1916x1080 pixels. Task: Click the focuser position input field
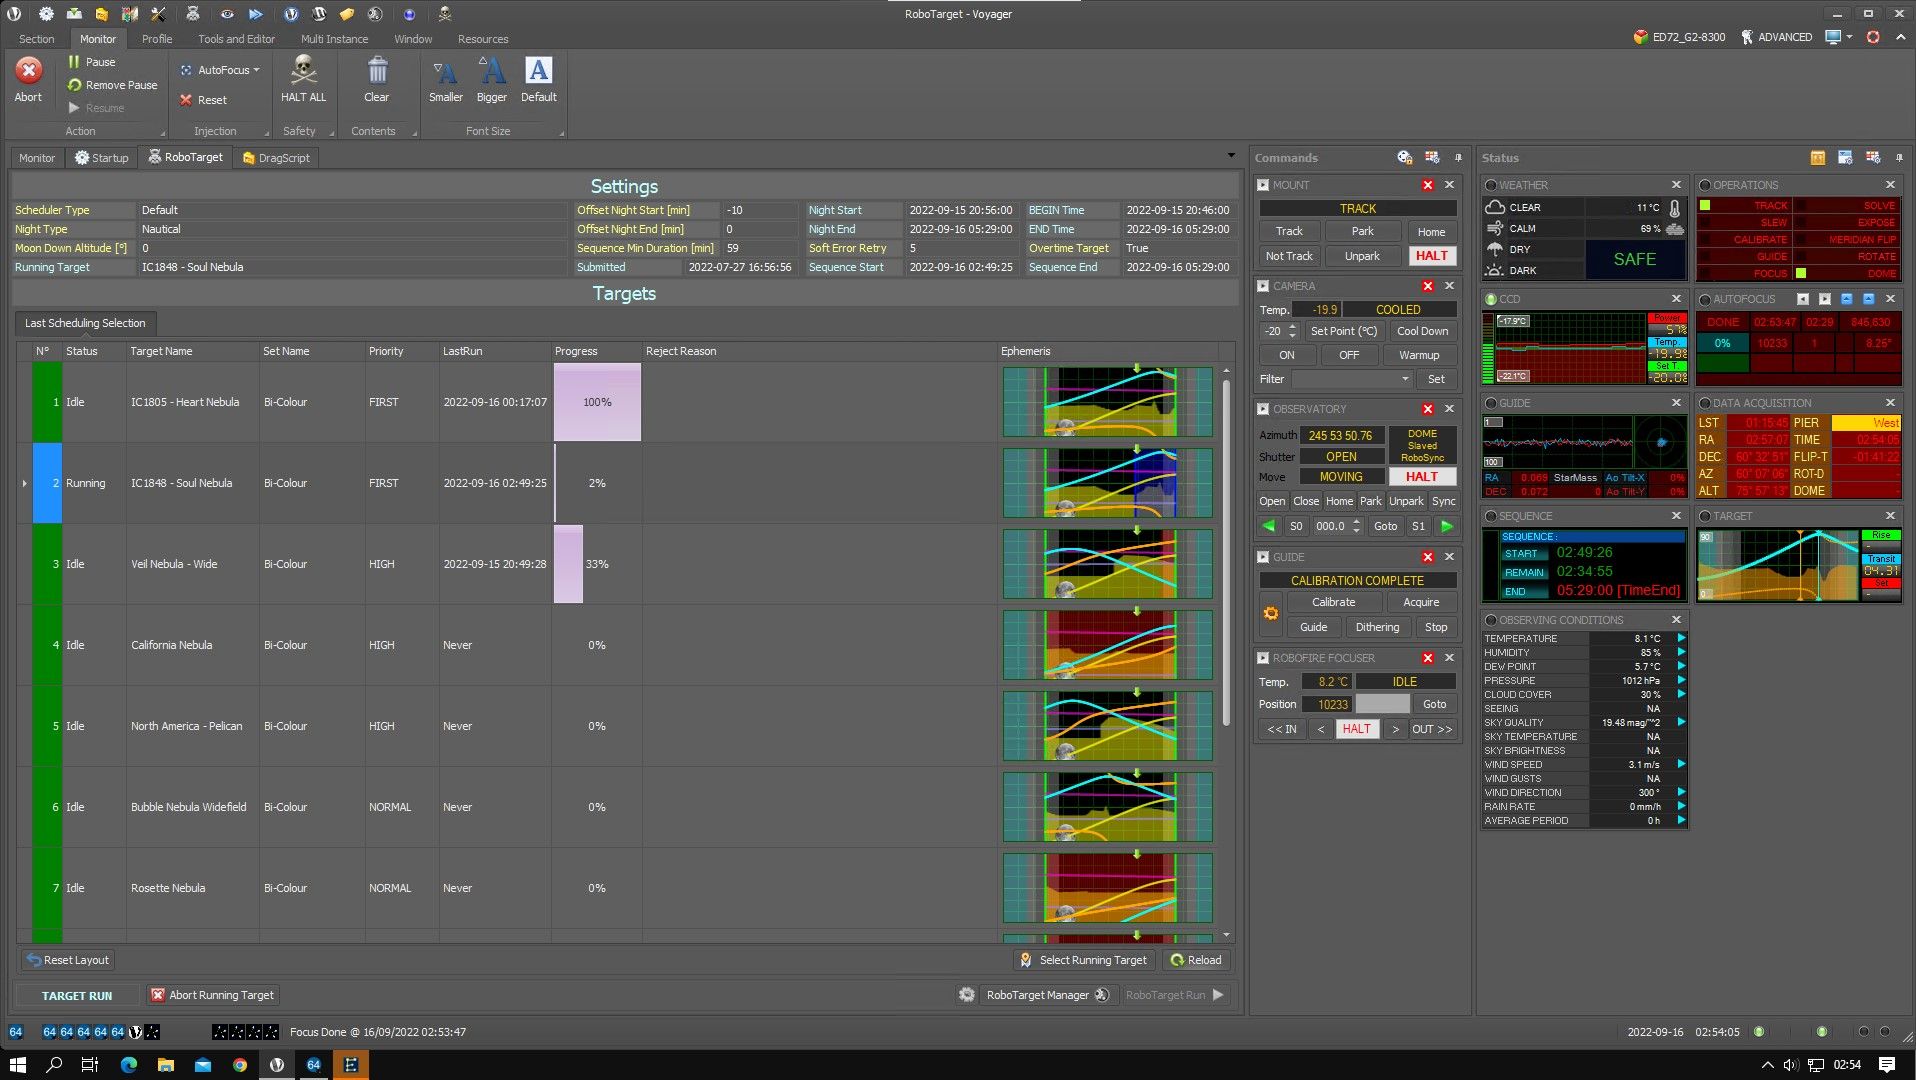click(x=1382, y=704)
